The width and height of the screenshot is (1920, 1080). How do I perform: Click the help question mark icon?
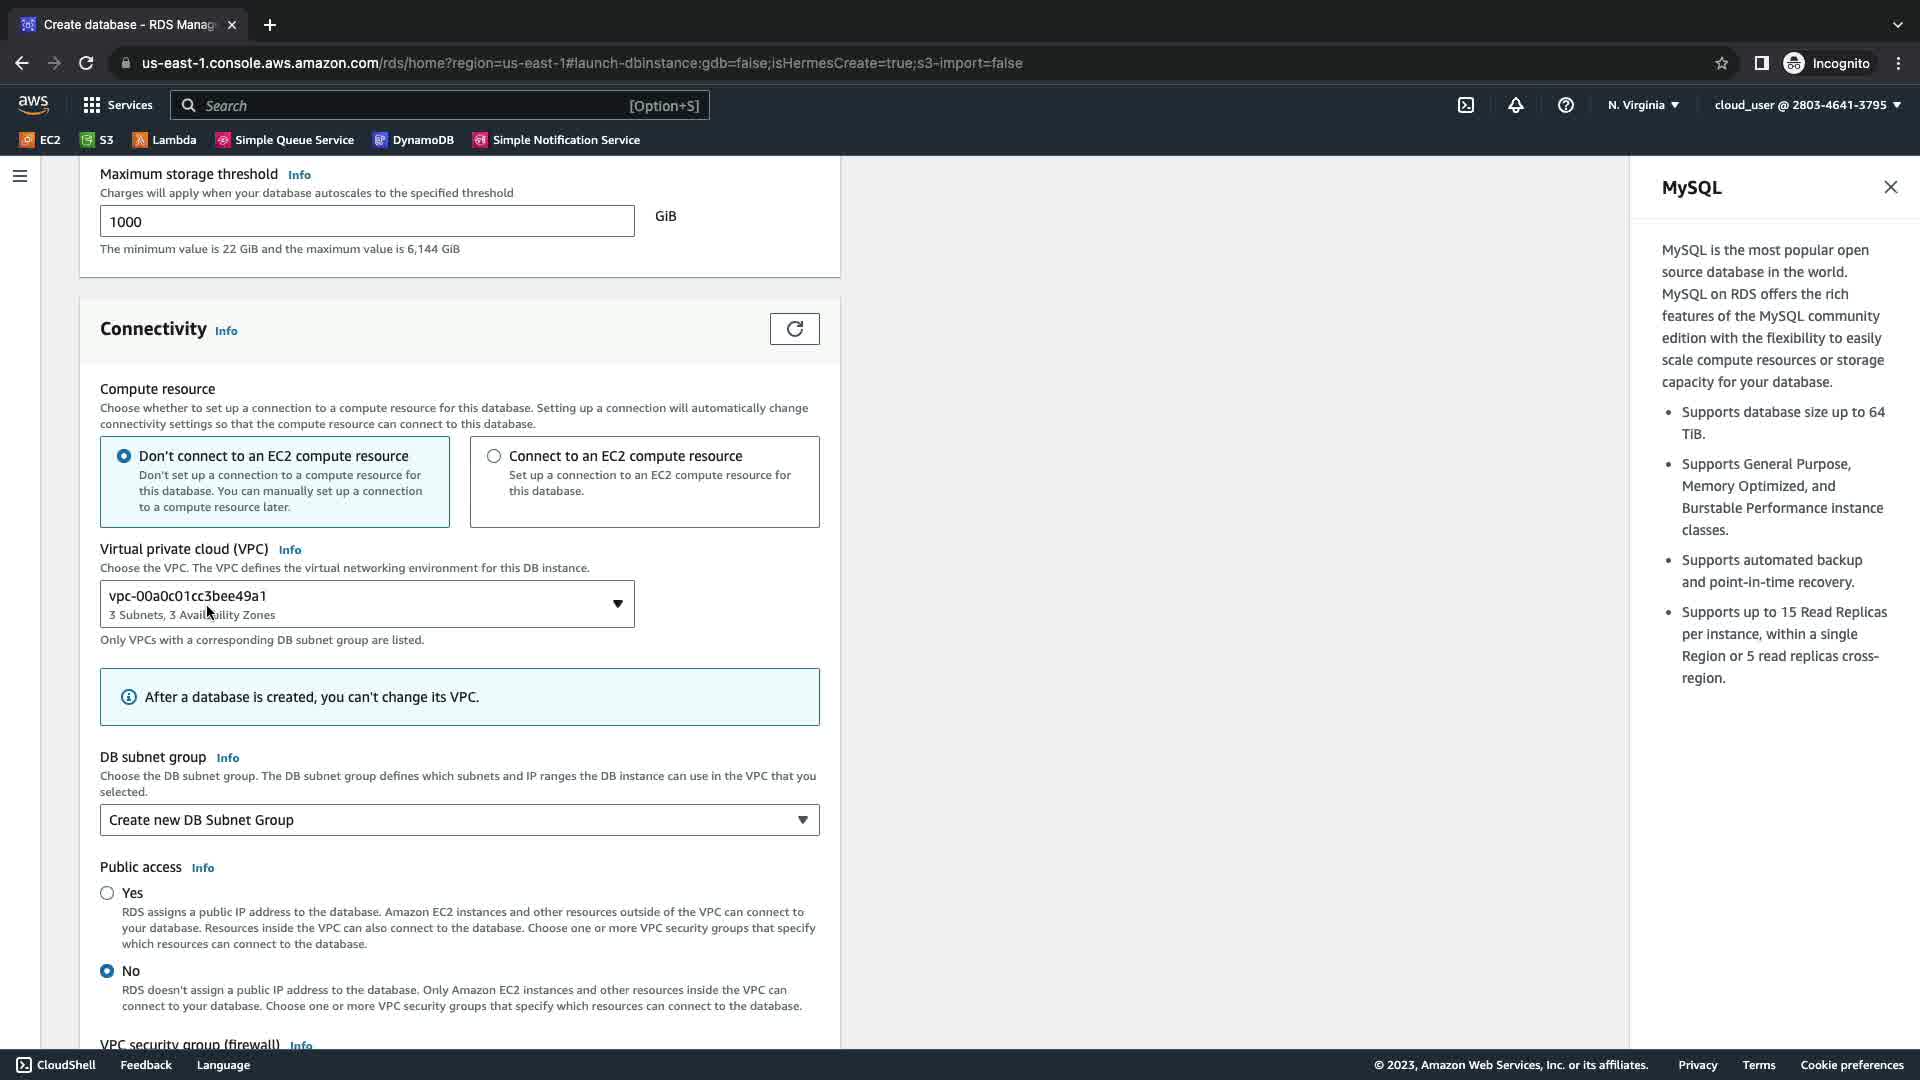1565,105
